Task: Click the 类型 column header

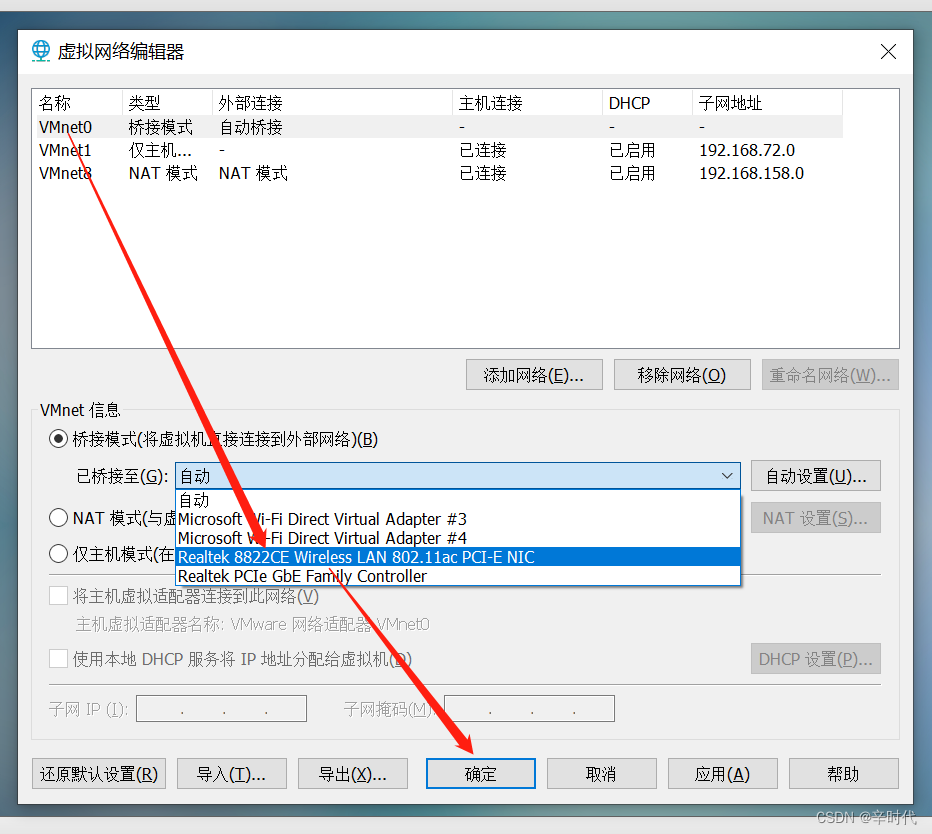Action: (x=167, y=103)
